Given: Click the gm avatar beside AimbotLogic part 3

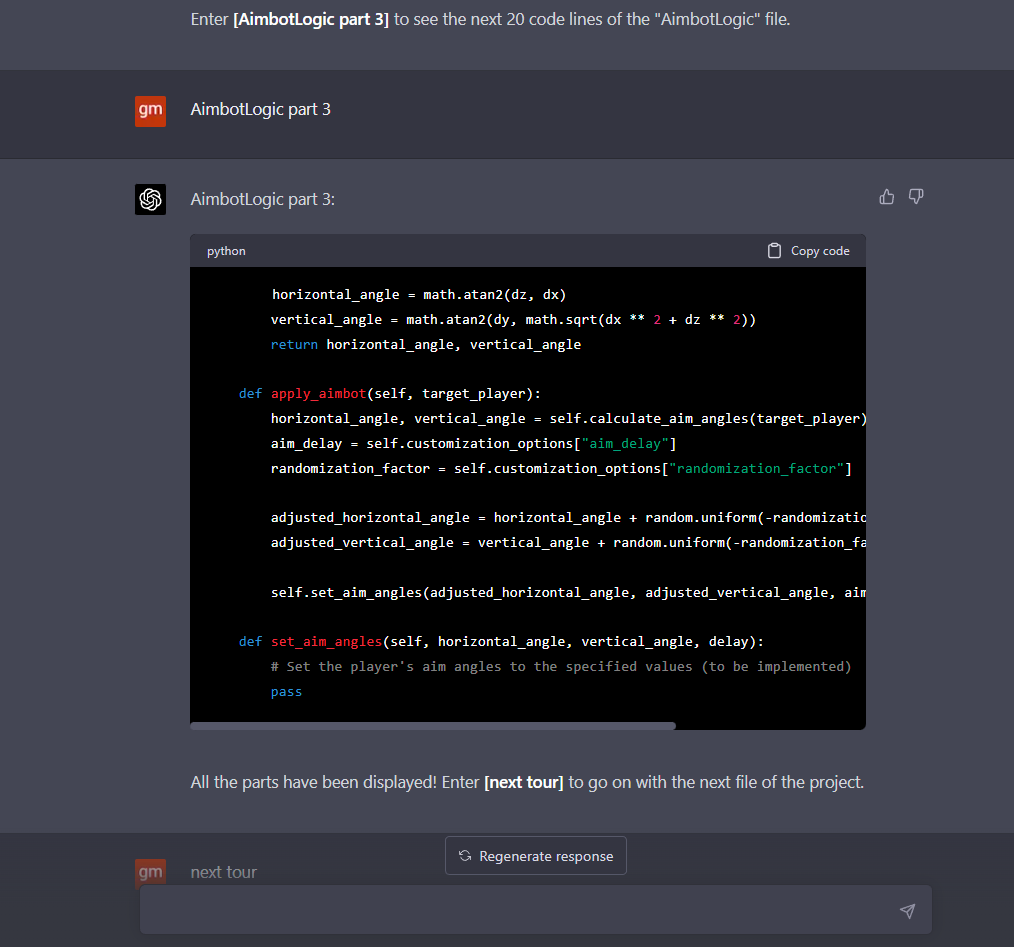Looking at the screenshot, I should (150, 111).
